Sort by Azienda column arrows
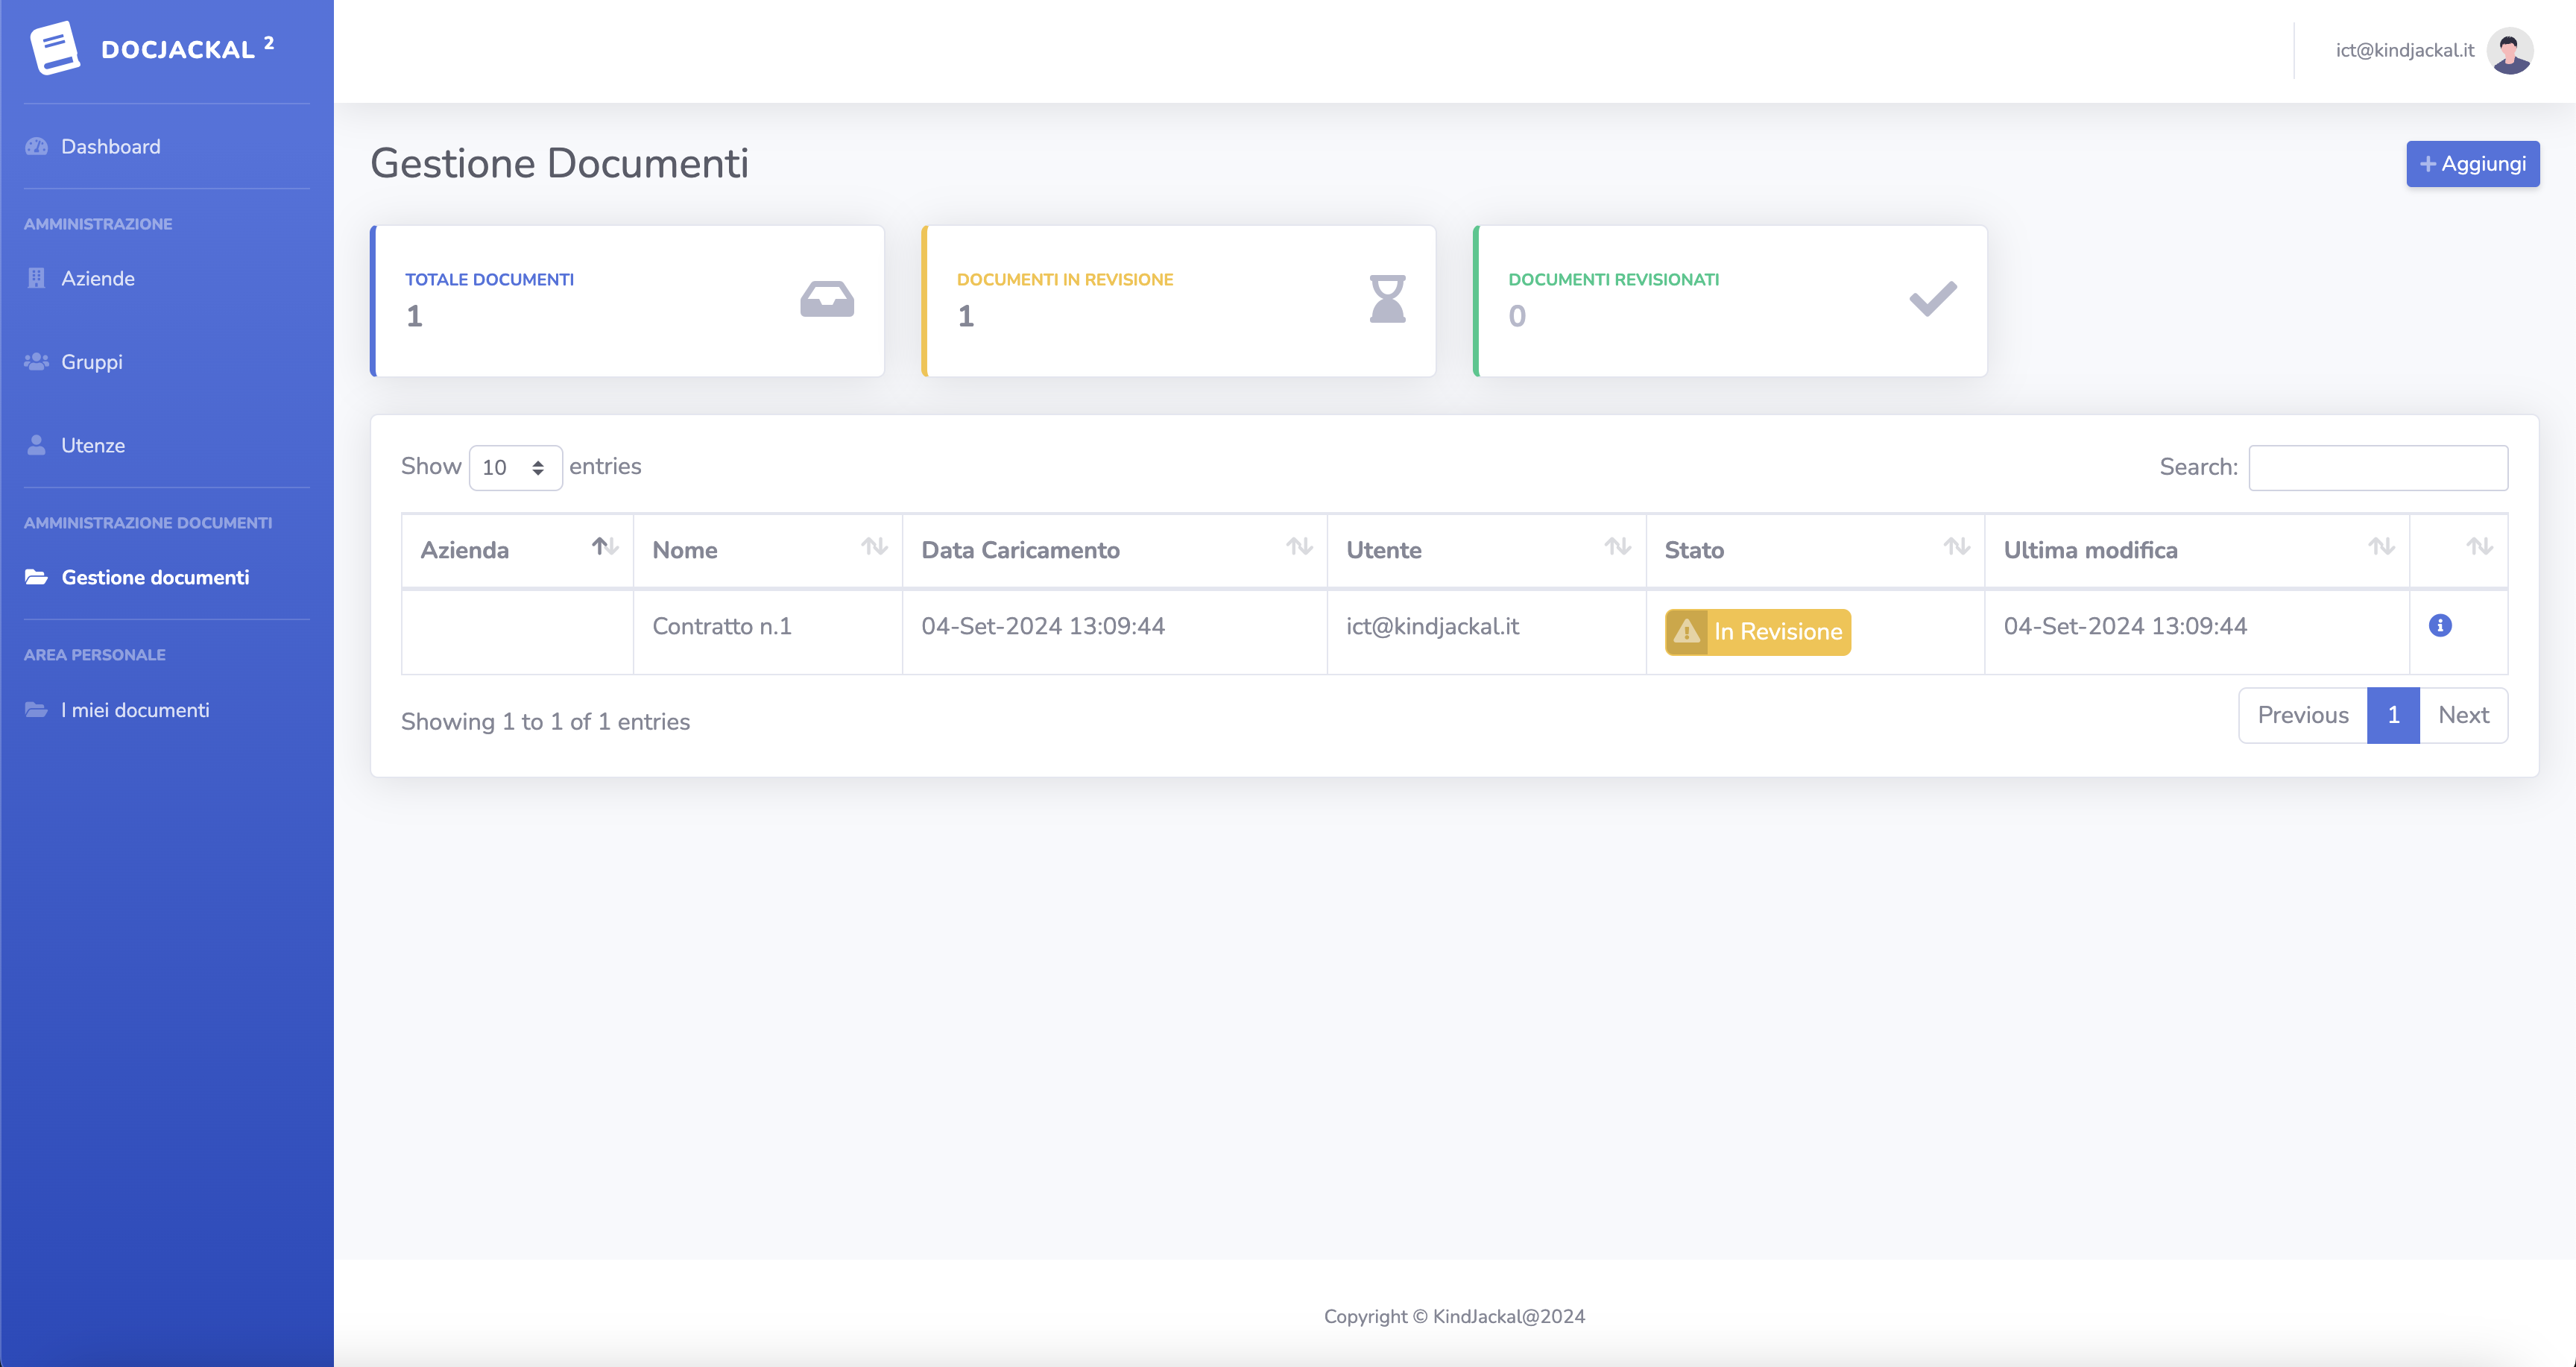 point(605,546)
